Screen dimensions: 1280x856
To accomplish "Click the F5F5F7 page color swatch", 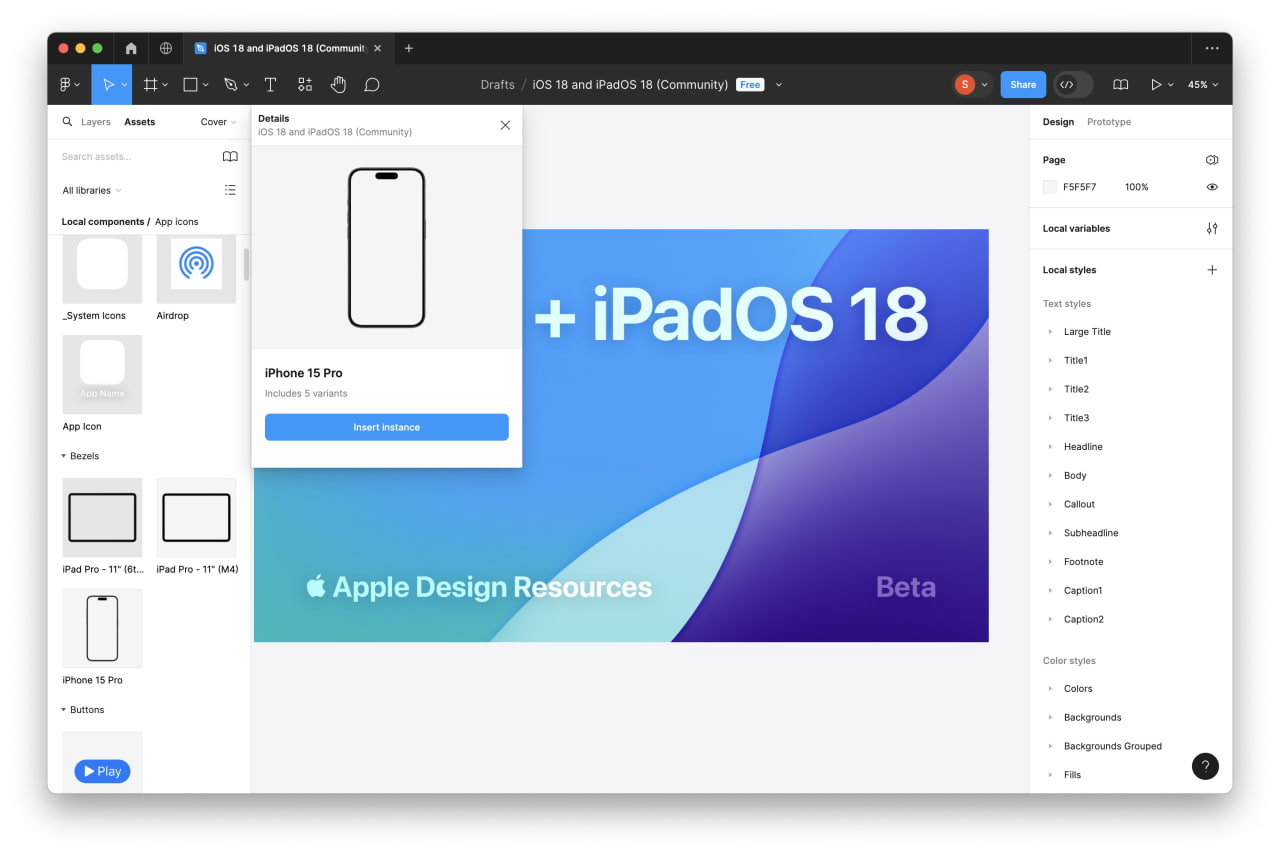I will click(x=1049, y=187).
